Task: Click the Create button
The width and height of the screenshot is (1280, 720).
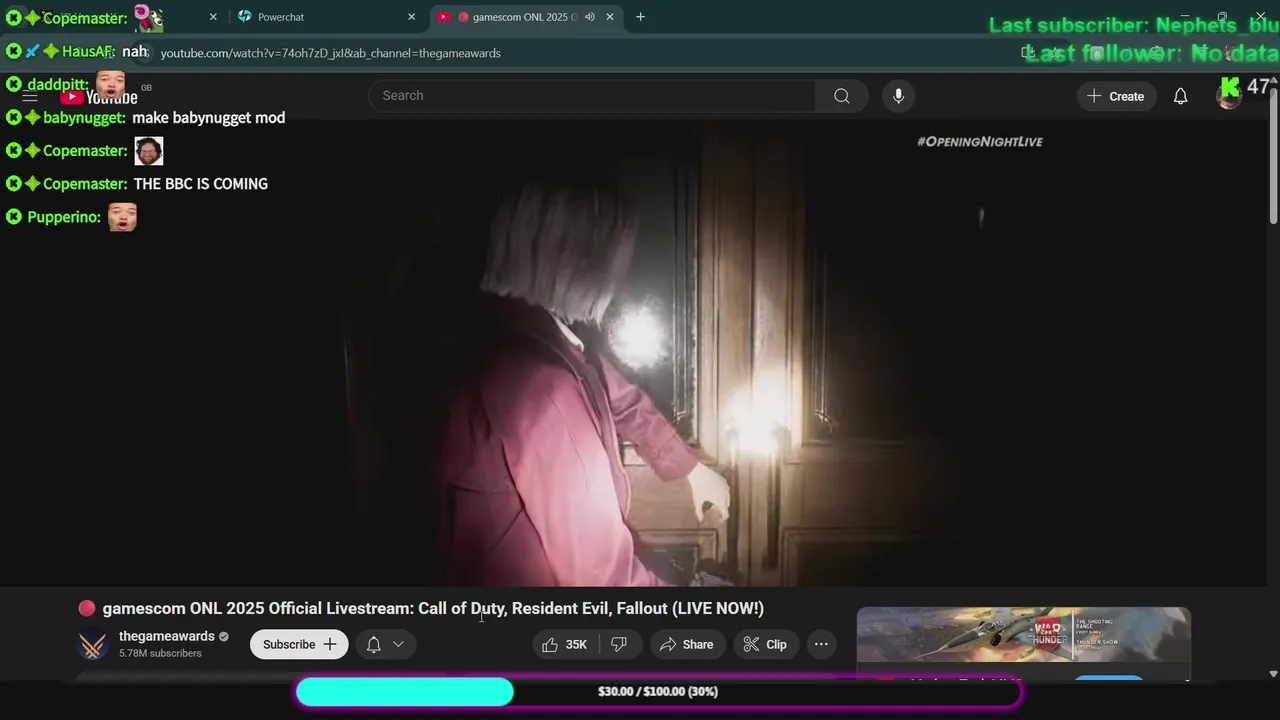Action: (x=1115, y=96)
